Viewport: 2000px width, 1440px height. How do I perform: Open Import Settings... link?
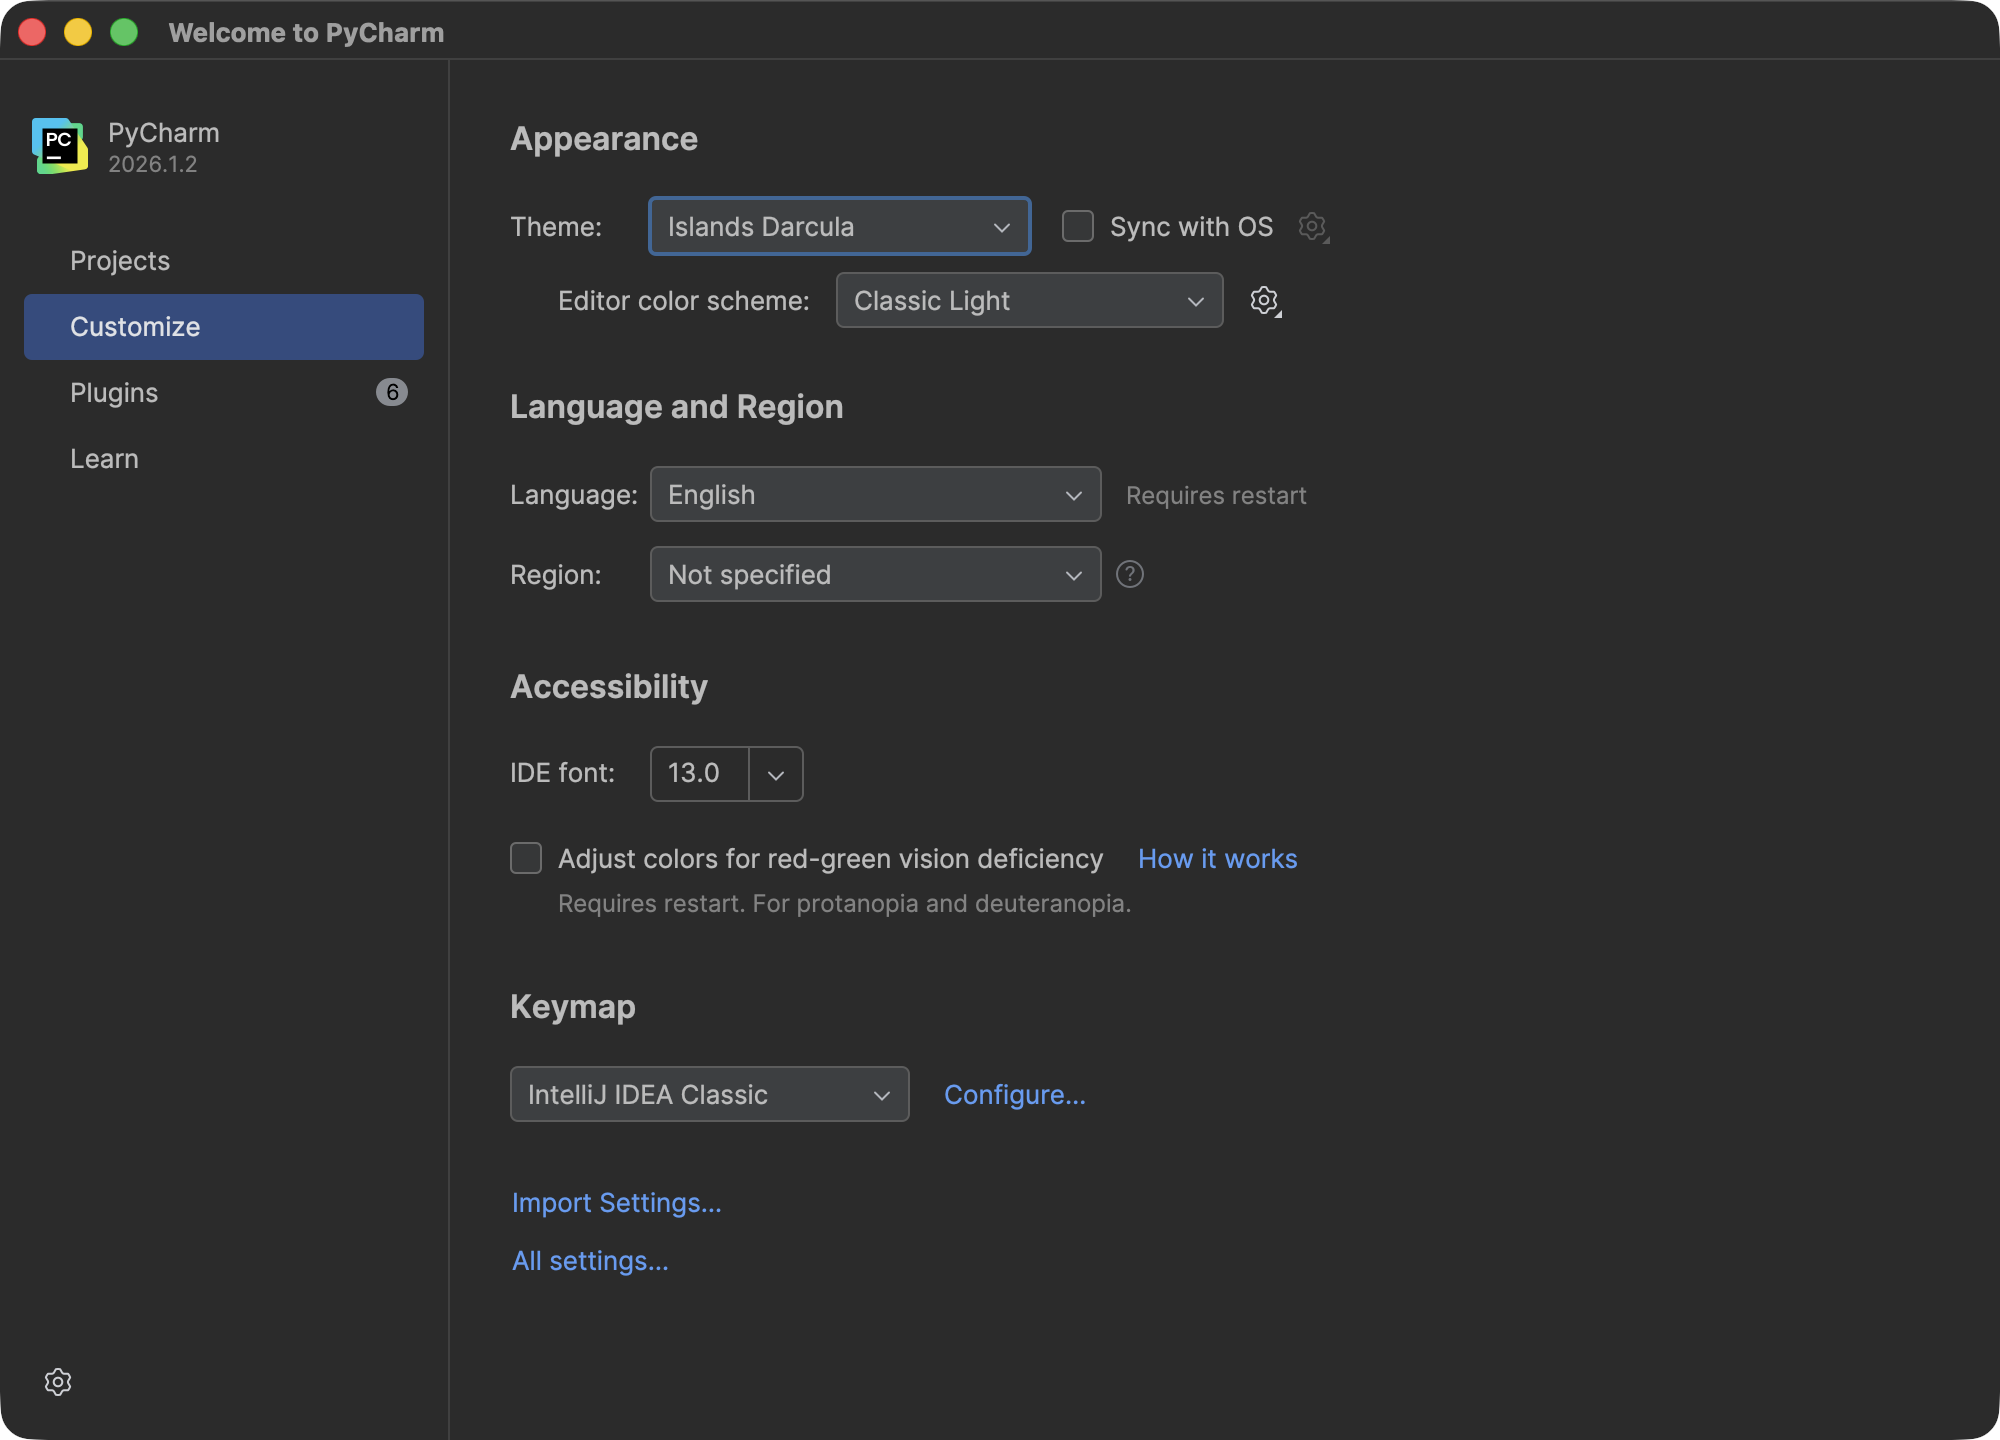point(617,1203)
